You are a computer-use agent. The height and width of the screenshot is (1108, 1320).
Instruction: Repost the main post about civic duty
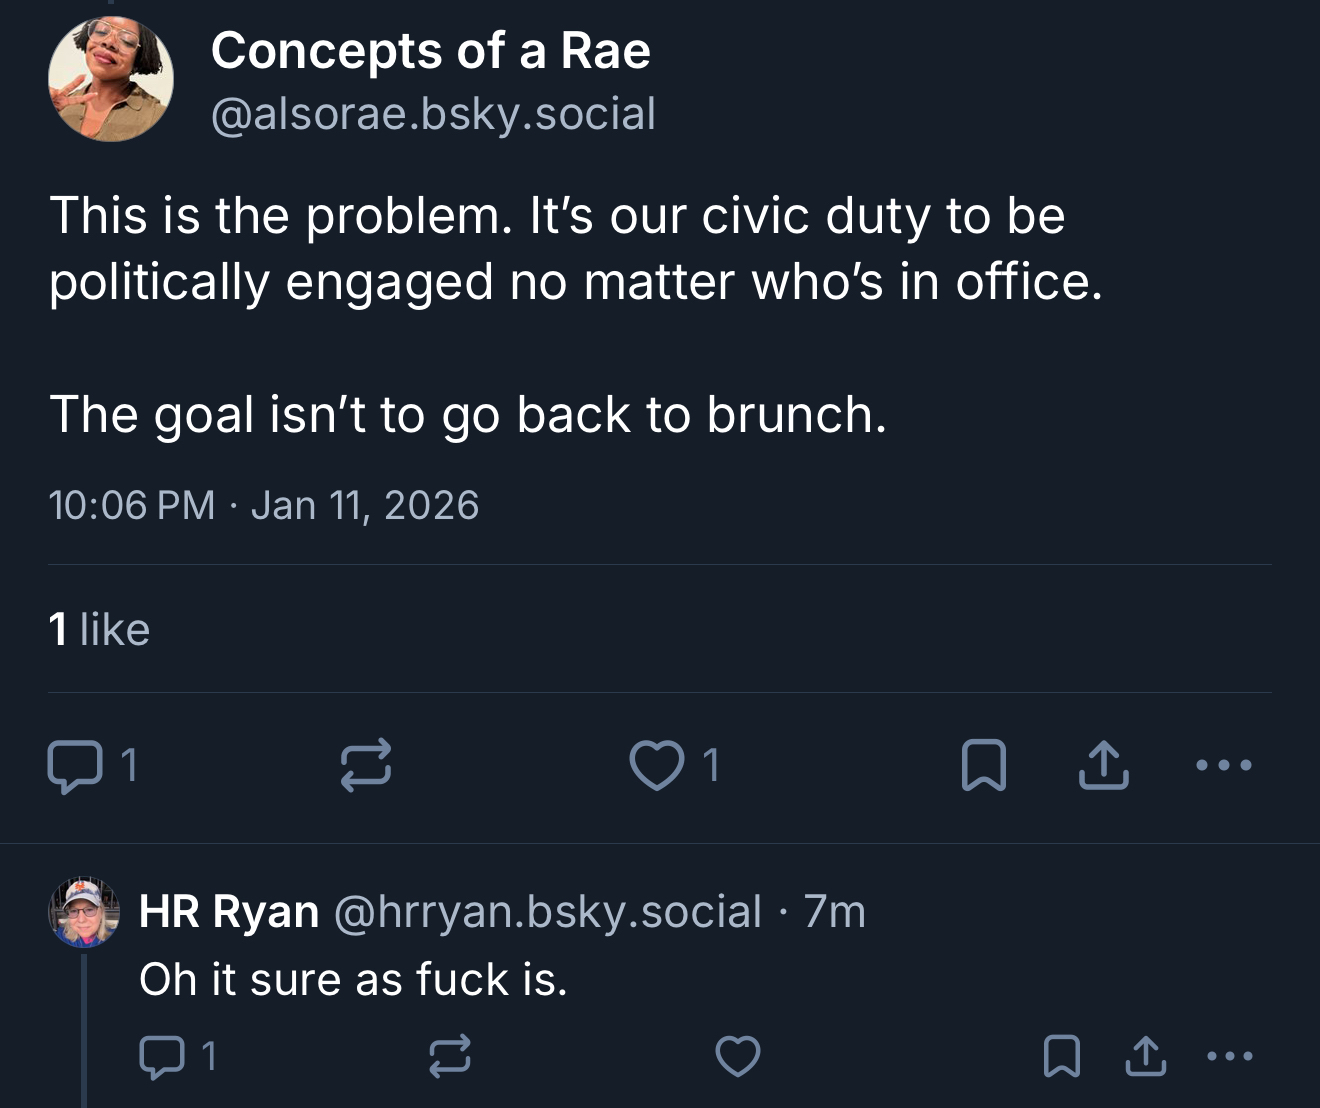[366, 766]
